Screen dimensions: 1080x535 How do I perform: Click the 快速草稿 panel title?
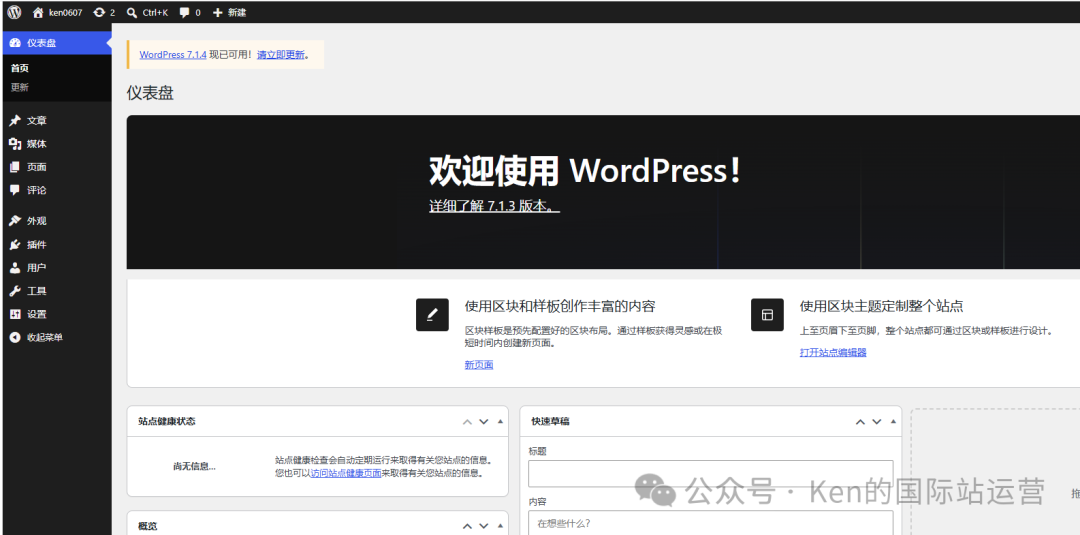pyautogui.click(x=550, y=421)
